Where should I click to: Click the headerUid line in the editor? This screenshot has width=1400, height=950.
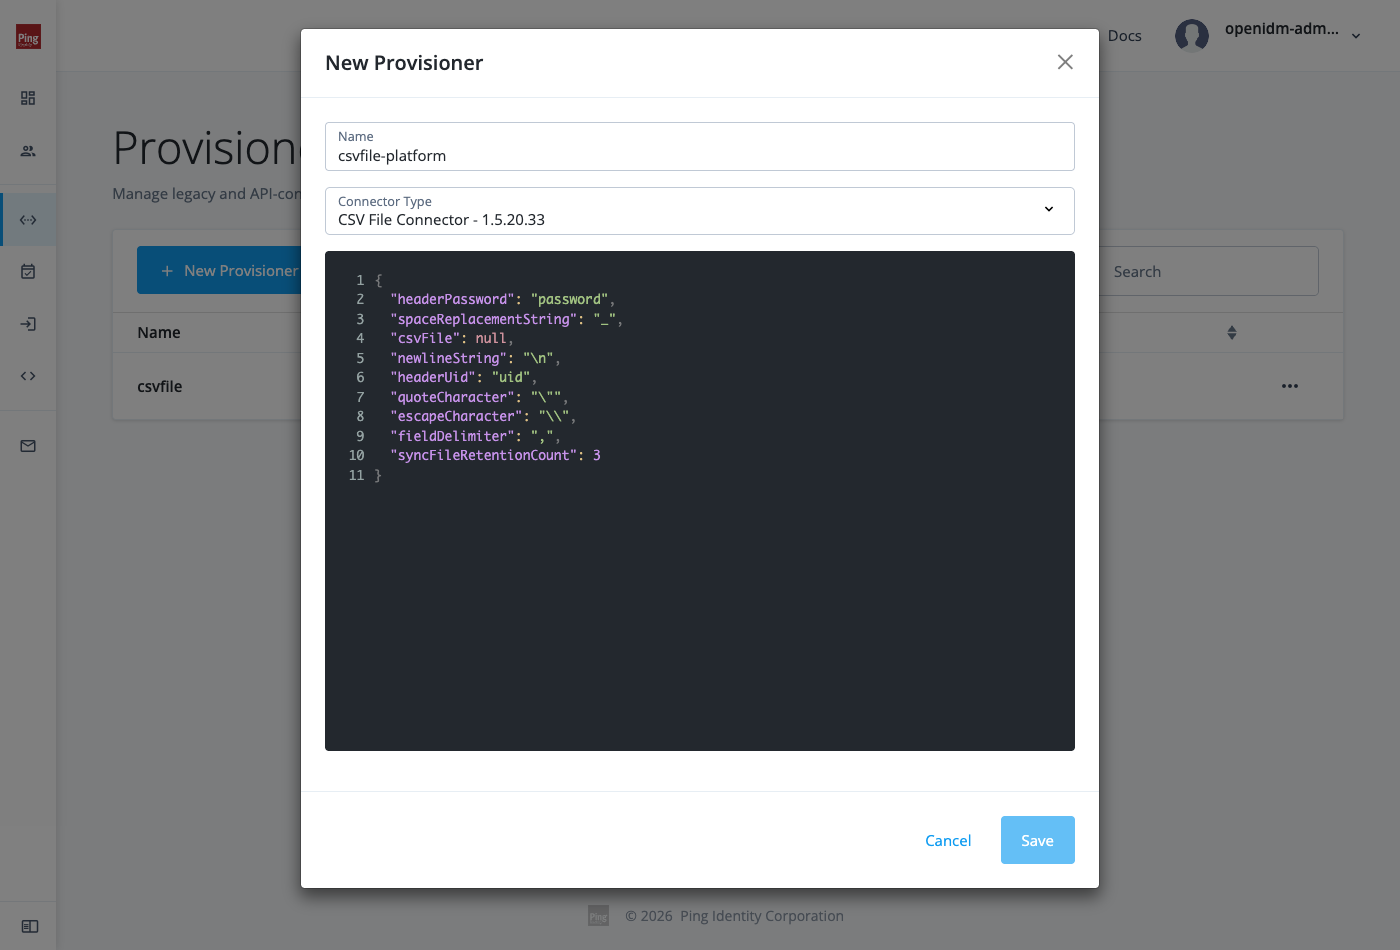[x=463, y=377]
